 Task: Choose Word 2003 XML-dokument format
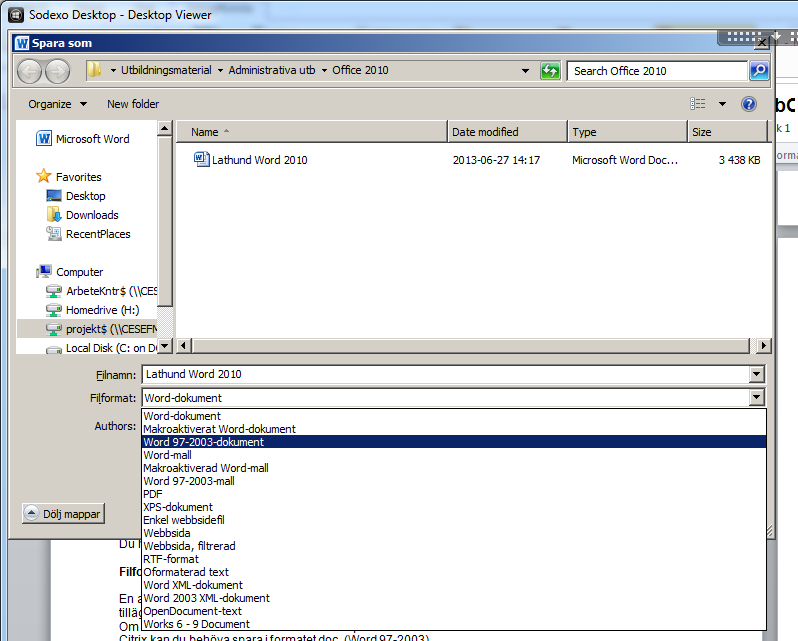(454, 598)
